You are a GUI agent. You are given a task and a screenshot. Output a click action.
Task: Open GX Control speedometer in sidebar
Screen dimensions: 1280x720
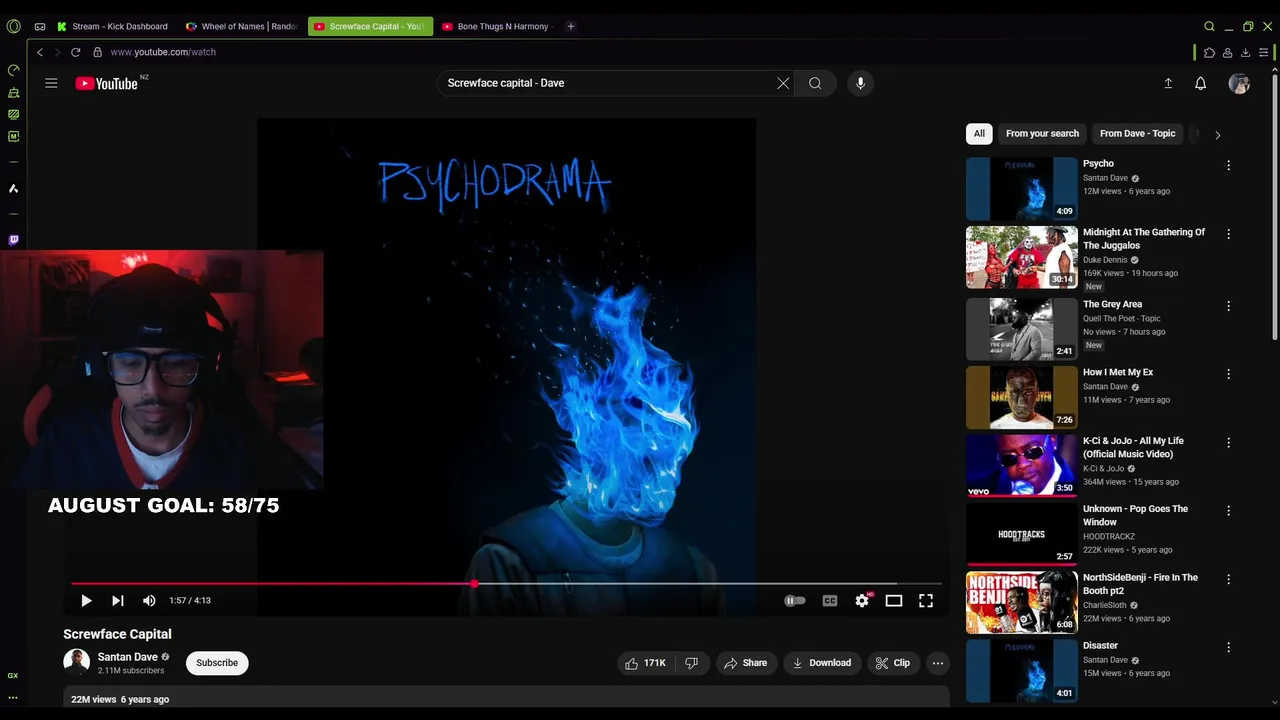[x=13, y=70]
